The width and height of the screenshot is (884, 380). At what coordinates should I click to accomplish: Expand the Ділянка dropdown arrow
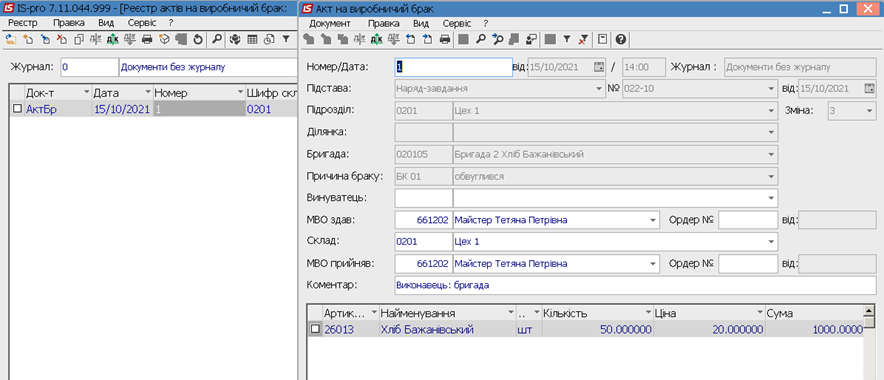[772, 132]
